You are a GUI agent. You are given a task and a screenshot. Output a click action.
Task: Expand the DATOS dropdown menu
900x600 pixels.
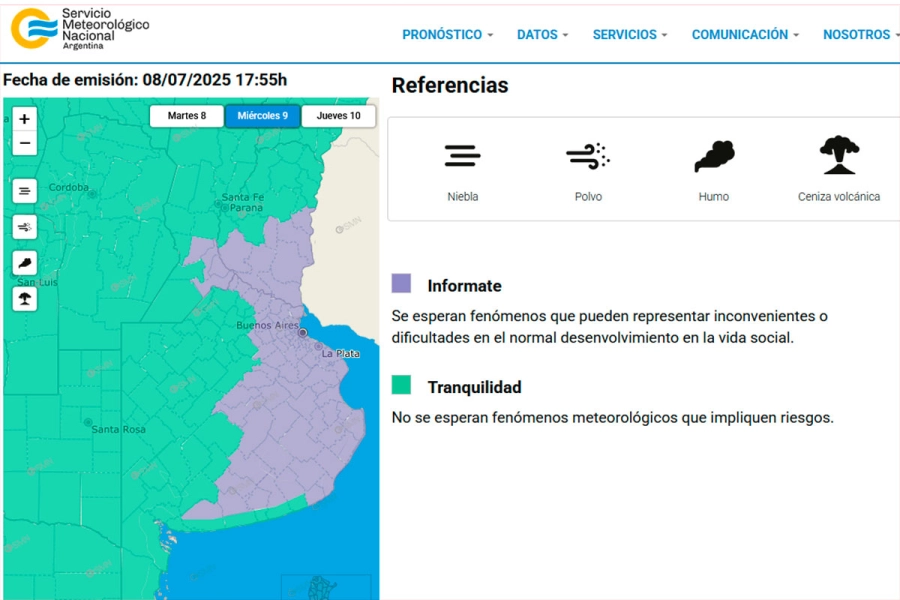(x=542, y=35)
